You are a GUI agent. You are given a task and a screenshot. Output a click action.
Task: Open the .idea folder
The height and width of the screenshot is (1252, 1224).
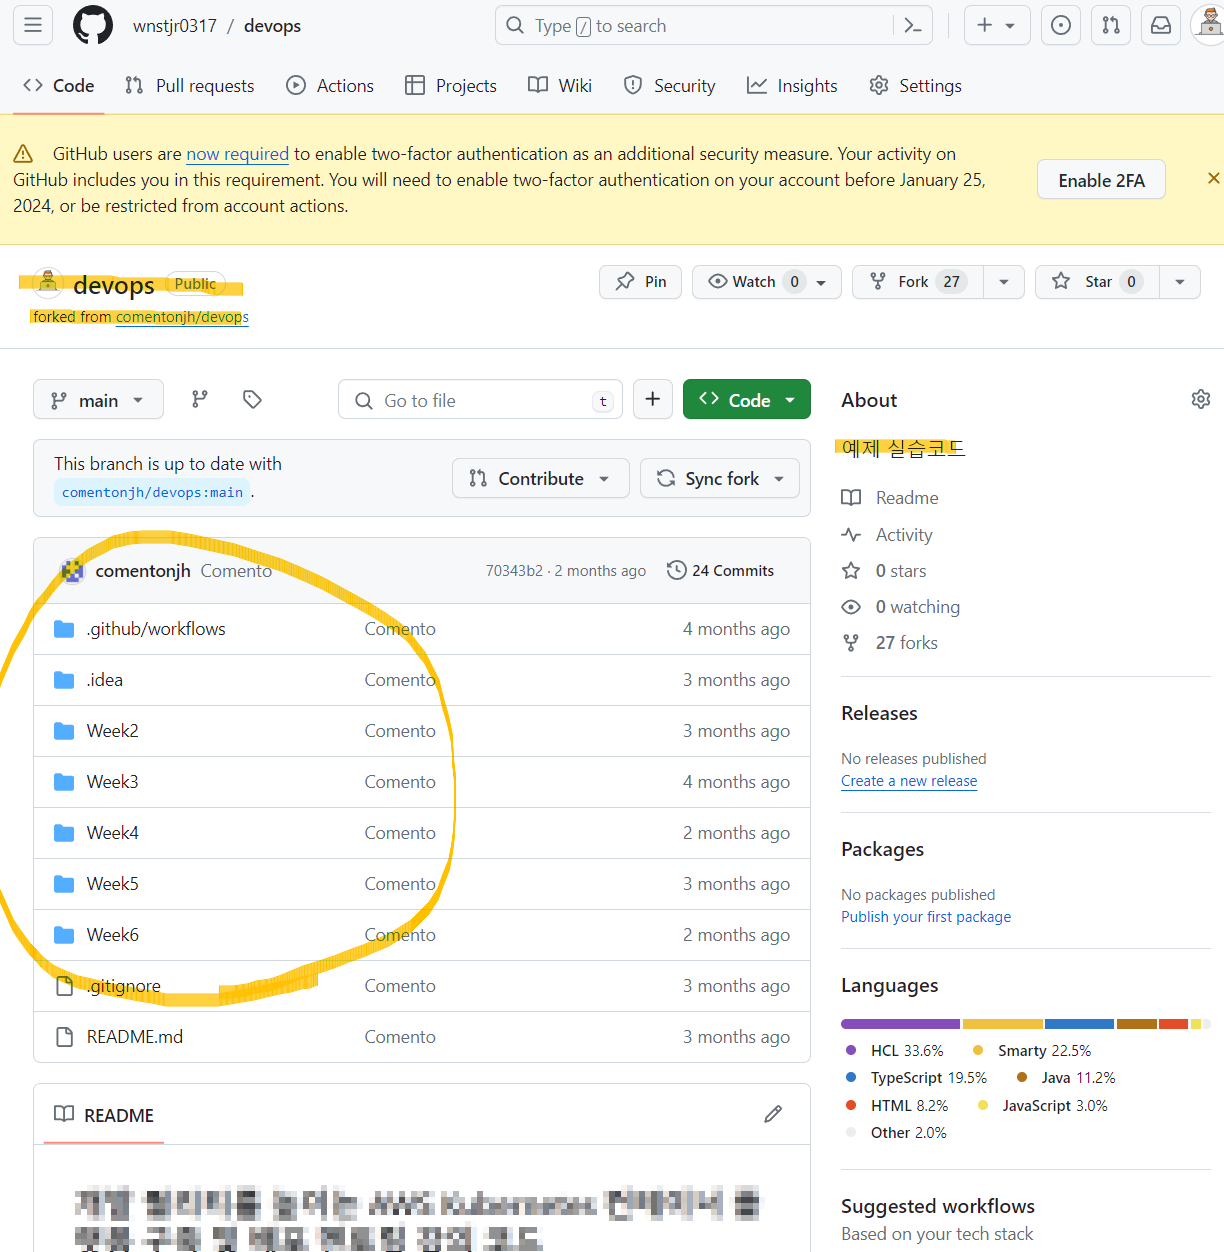[x=105, y=680]
